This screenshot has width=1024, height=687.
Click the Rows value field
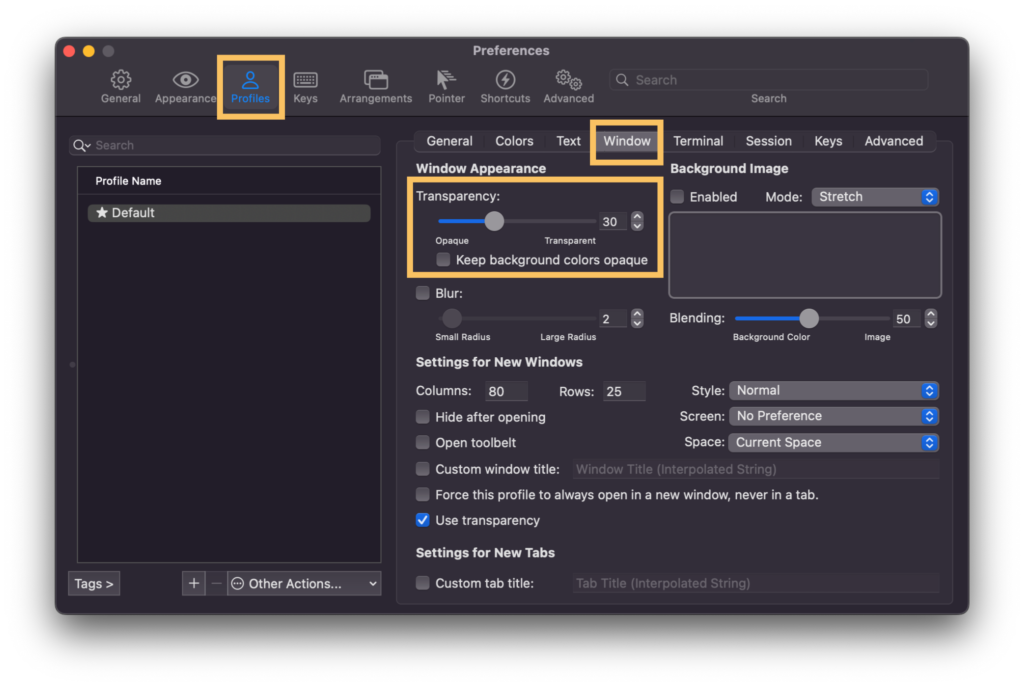click(x=624, y=391)
